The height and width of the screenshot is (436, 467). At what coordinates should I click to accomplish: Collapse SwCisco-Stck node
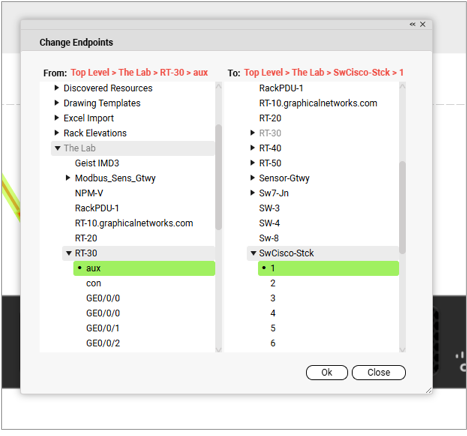(x=253, y=253)
